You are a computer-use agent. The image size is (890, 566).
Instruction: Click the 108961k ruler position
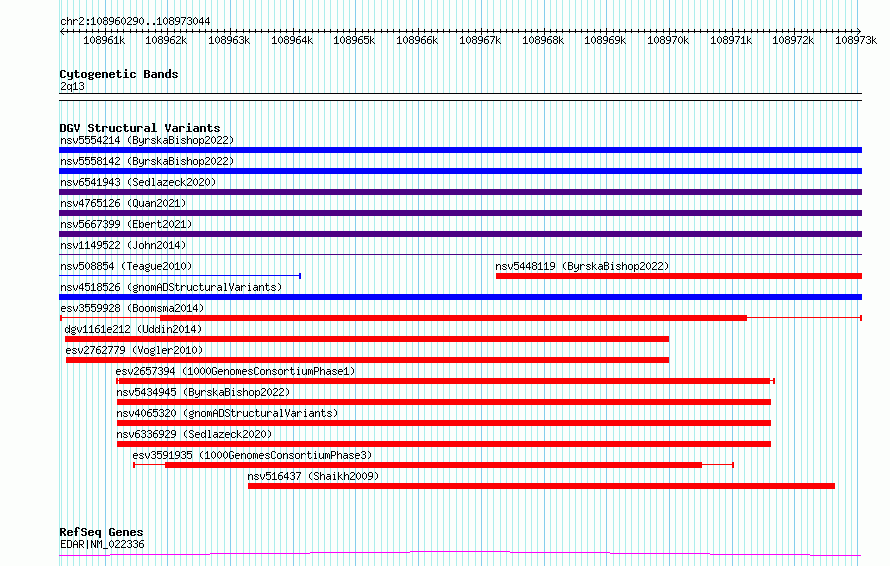pyautogui.click(x=104, y=40)
